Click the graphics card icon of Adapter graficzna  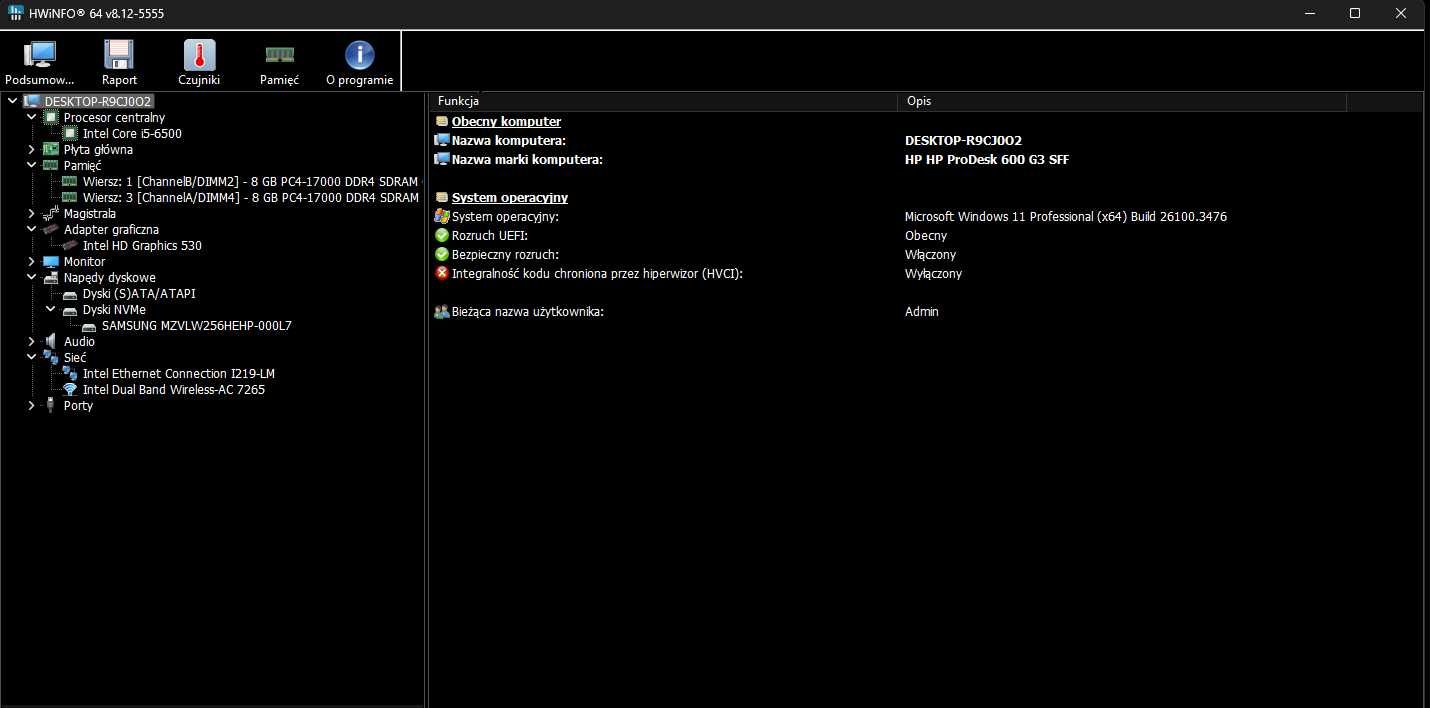[51, 229]
